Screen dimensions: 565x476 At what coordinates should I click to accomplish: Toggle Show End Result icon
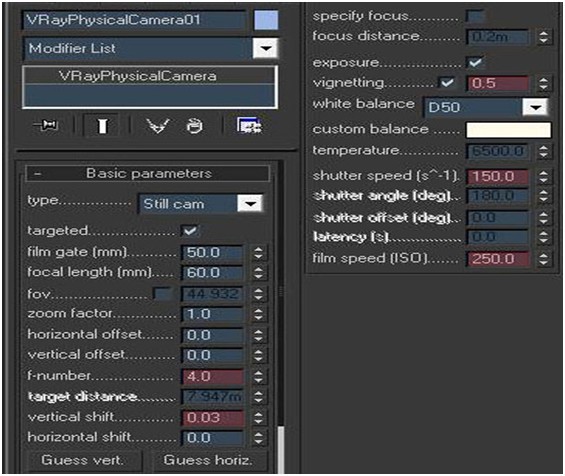(x=102, y=126)
